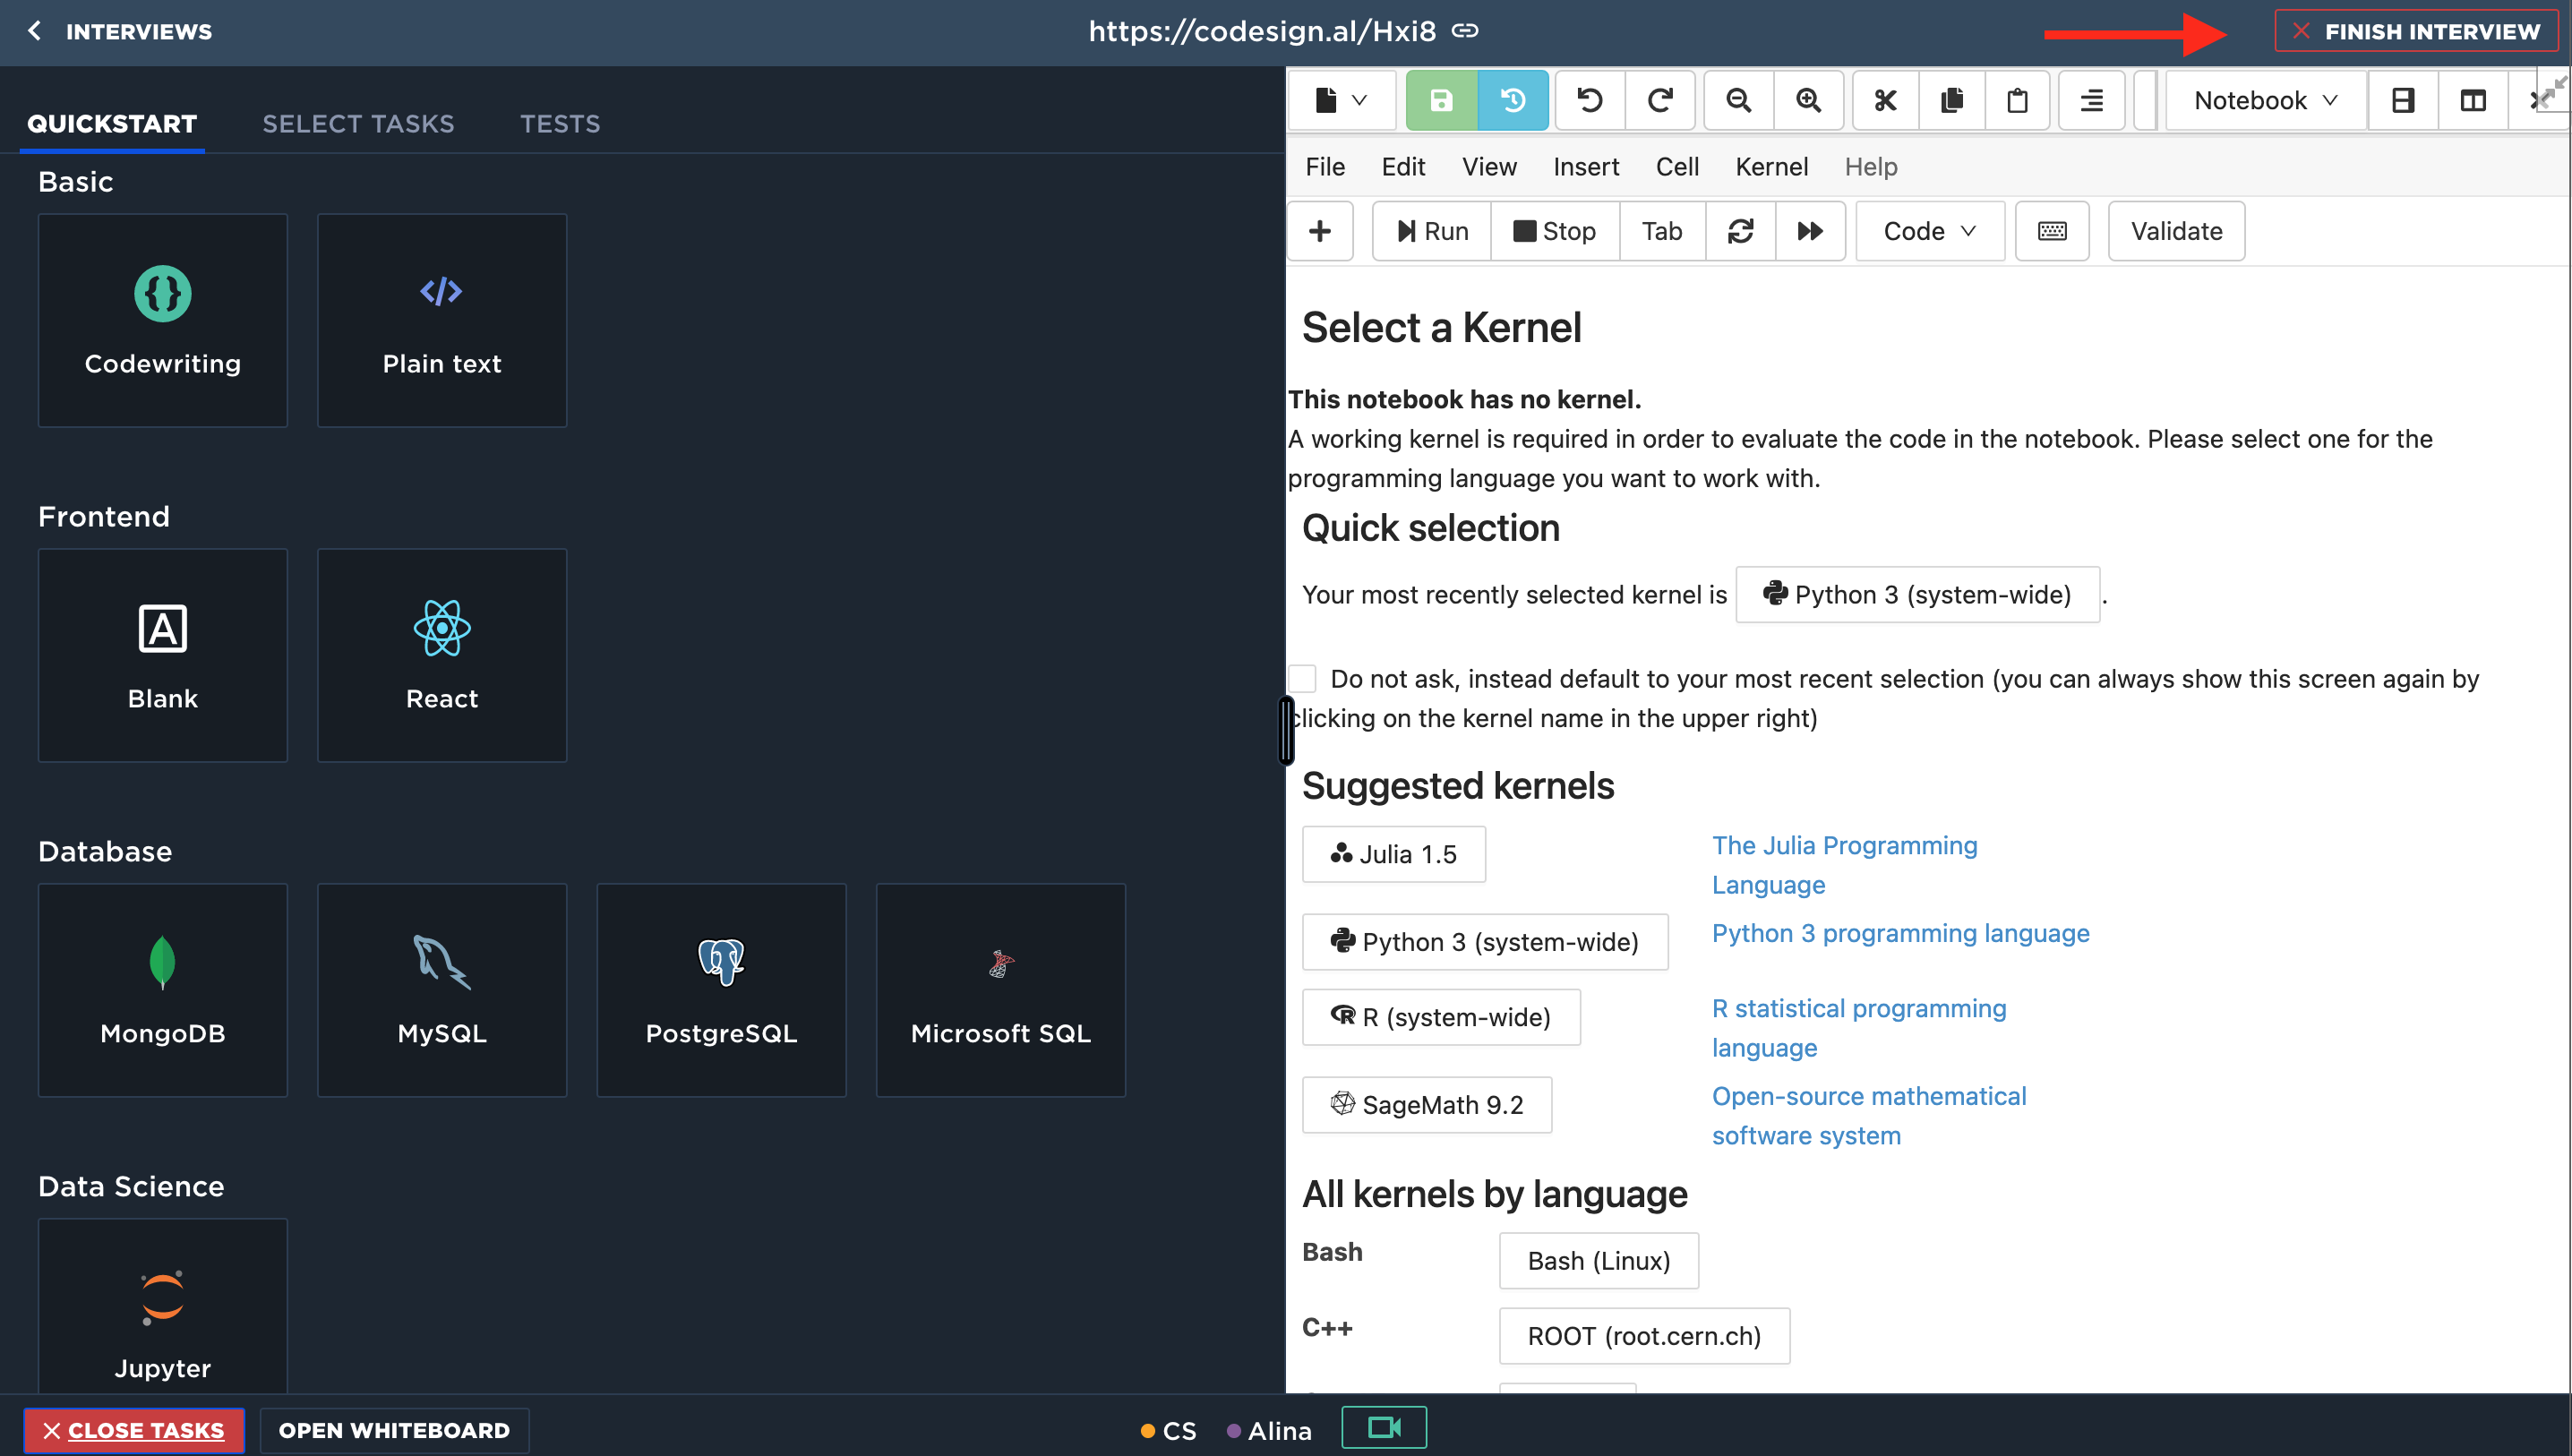Screen dimensions: 2572x1456
Task: Split view horizontally with the rows icon
Action: (2403, 100)
